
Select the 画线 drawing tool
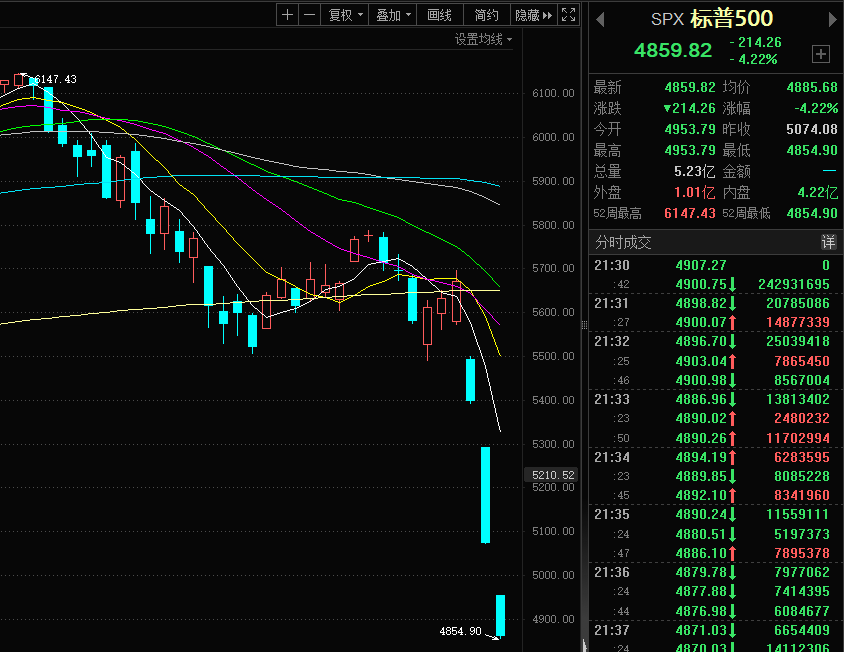[440, 15]
